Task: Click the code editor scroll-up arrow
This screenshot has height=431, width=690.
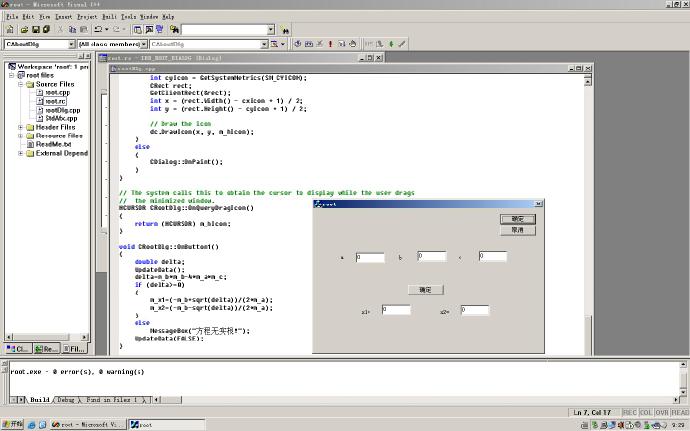Action: [x=587, y=81]
